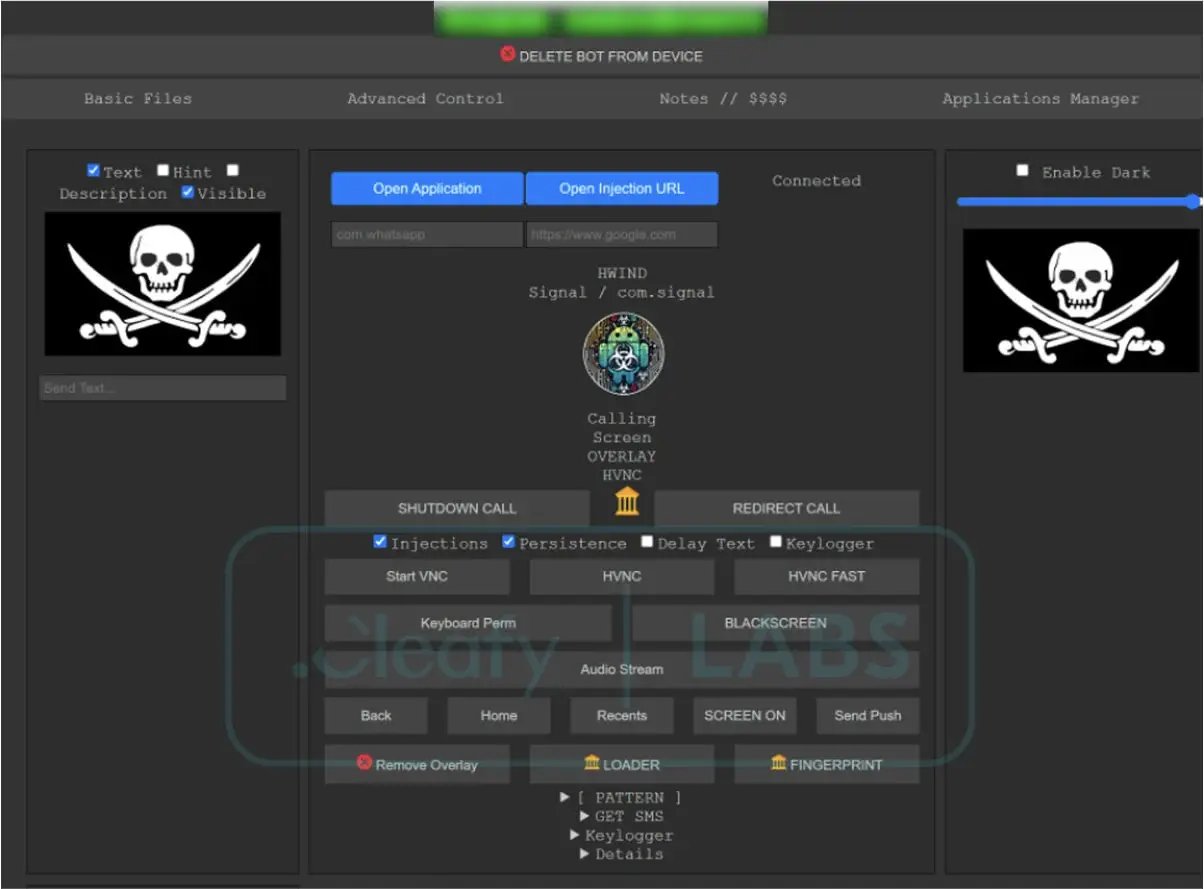Click the HWIND label text
The width and height of the screenshot is (1204, 889).
click(x=622, y=273)
